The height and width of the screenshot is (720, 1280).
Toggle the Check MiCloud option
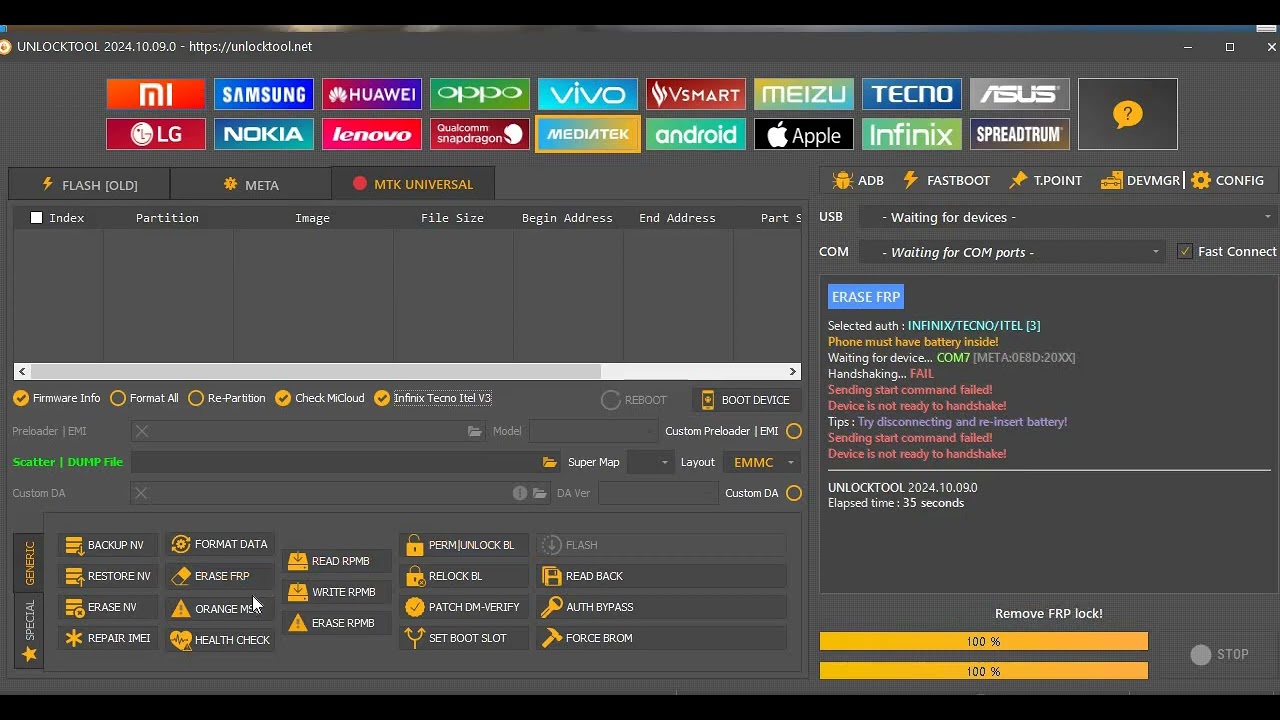(x=320, y=398)
